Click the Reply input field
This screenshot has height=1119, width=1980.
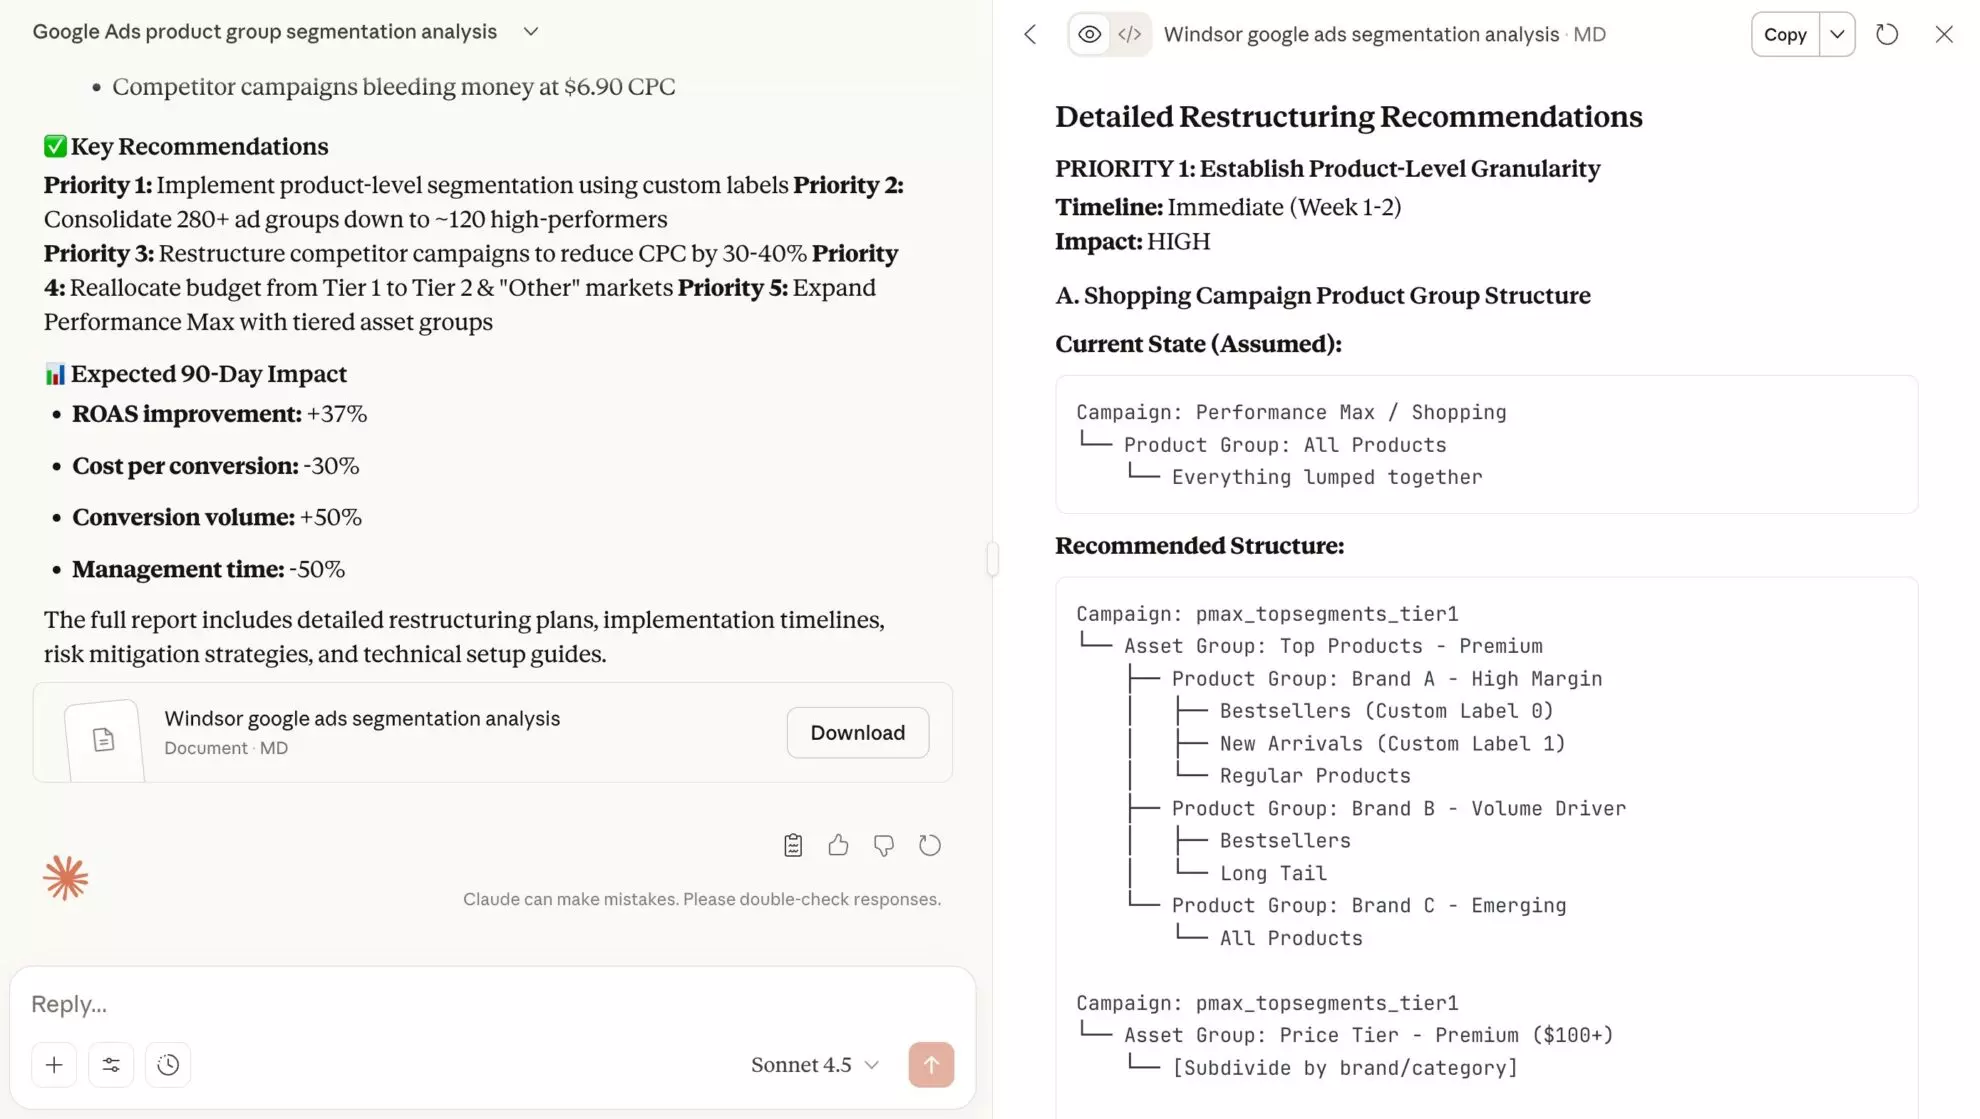[x=400, y=1003]
